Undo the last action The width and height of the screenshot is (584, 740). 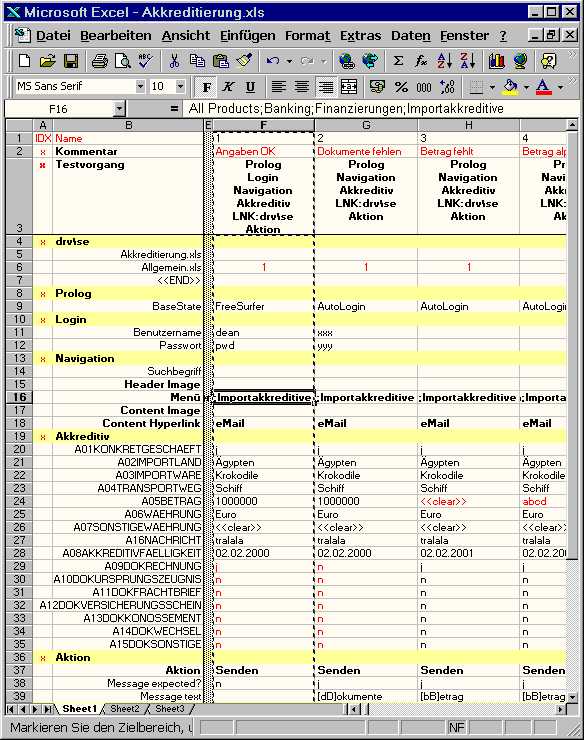272,61
